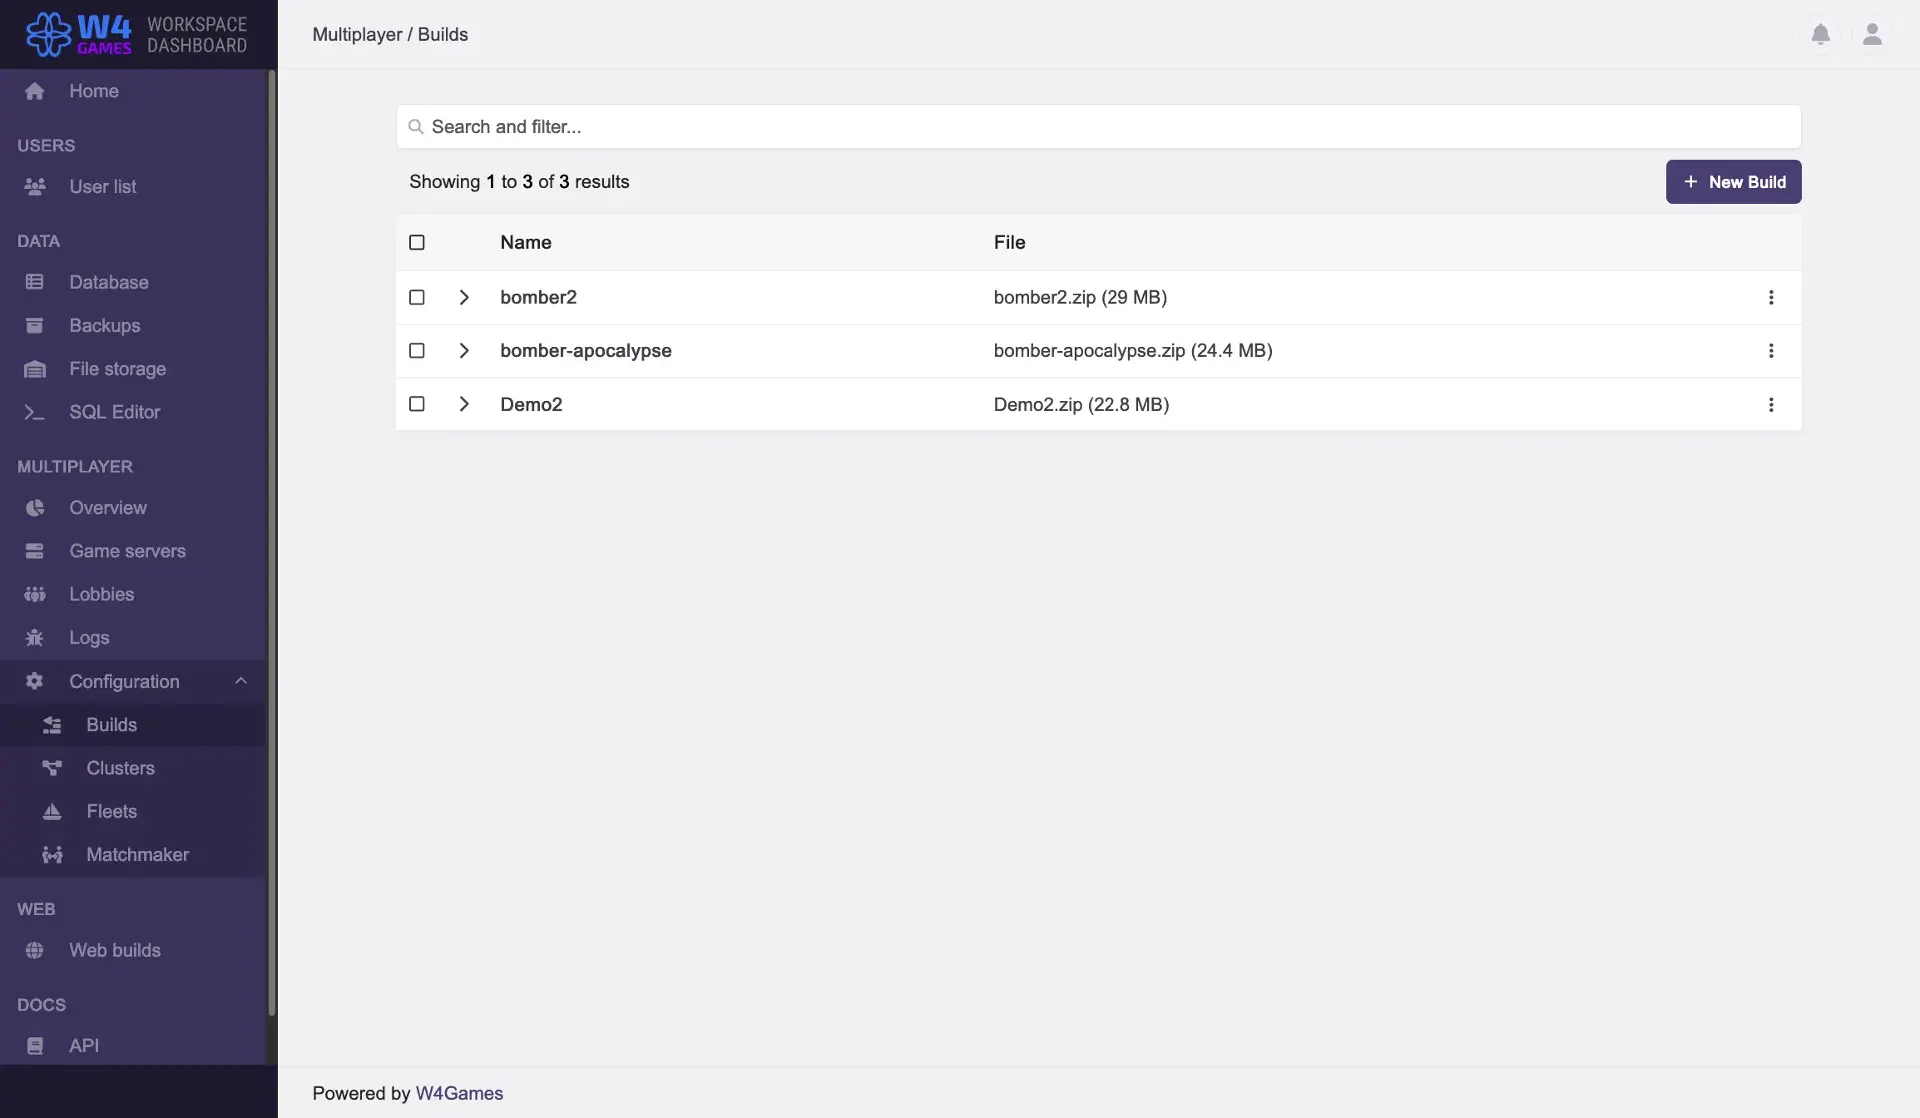Screen dimensions: 1920x1118
Task: Click the Game servers sidebar icon
Action: [35, 551]
